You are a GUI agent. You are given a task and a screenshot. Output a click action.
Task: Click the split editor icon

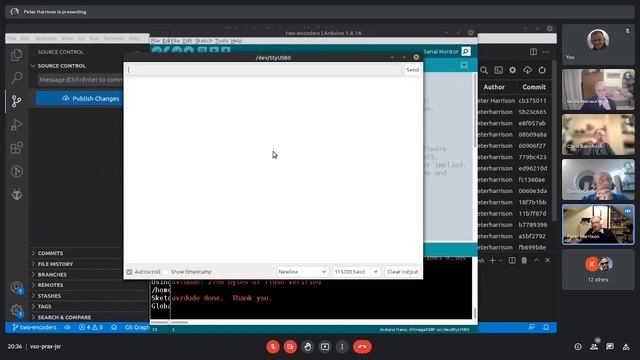point(533,52)
